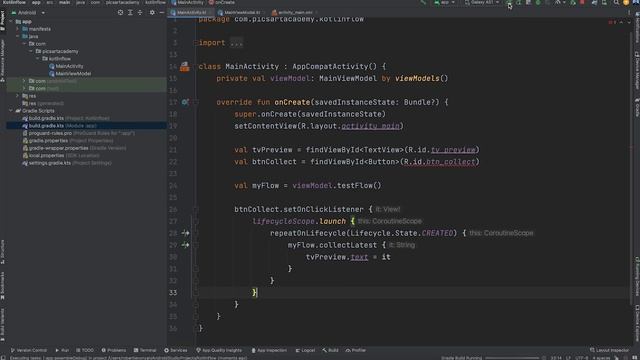Open the Problems tool window
640x360 pixels.
click(114, 350)
